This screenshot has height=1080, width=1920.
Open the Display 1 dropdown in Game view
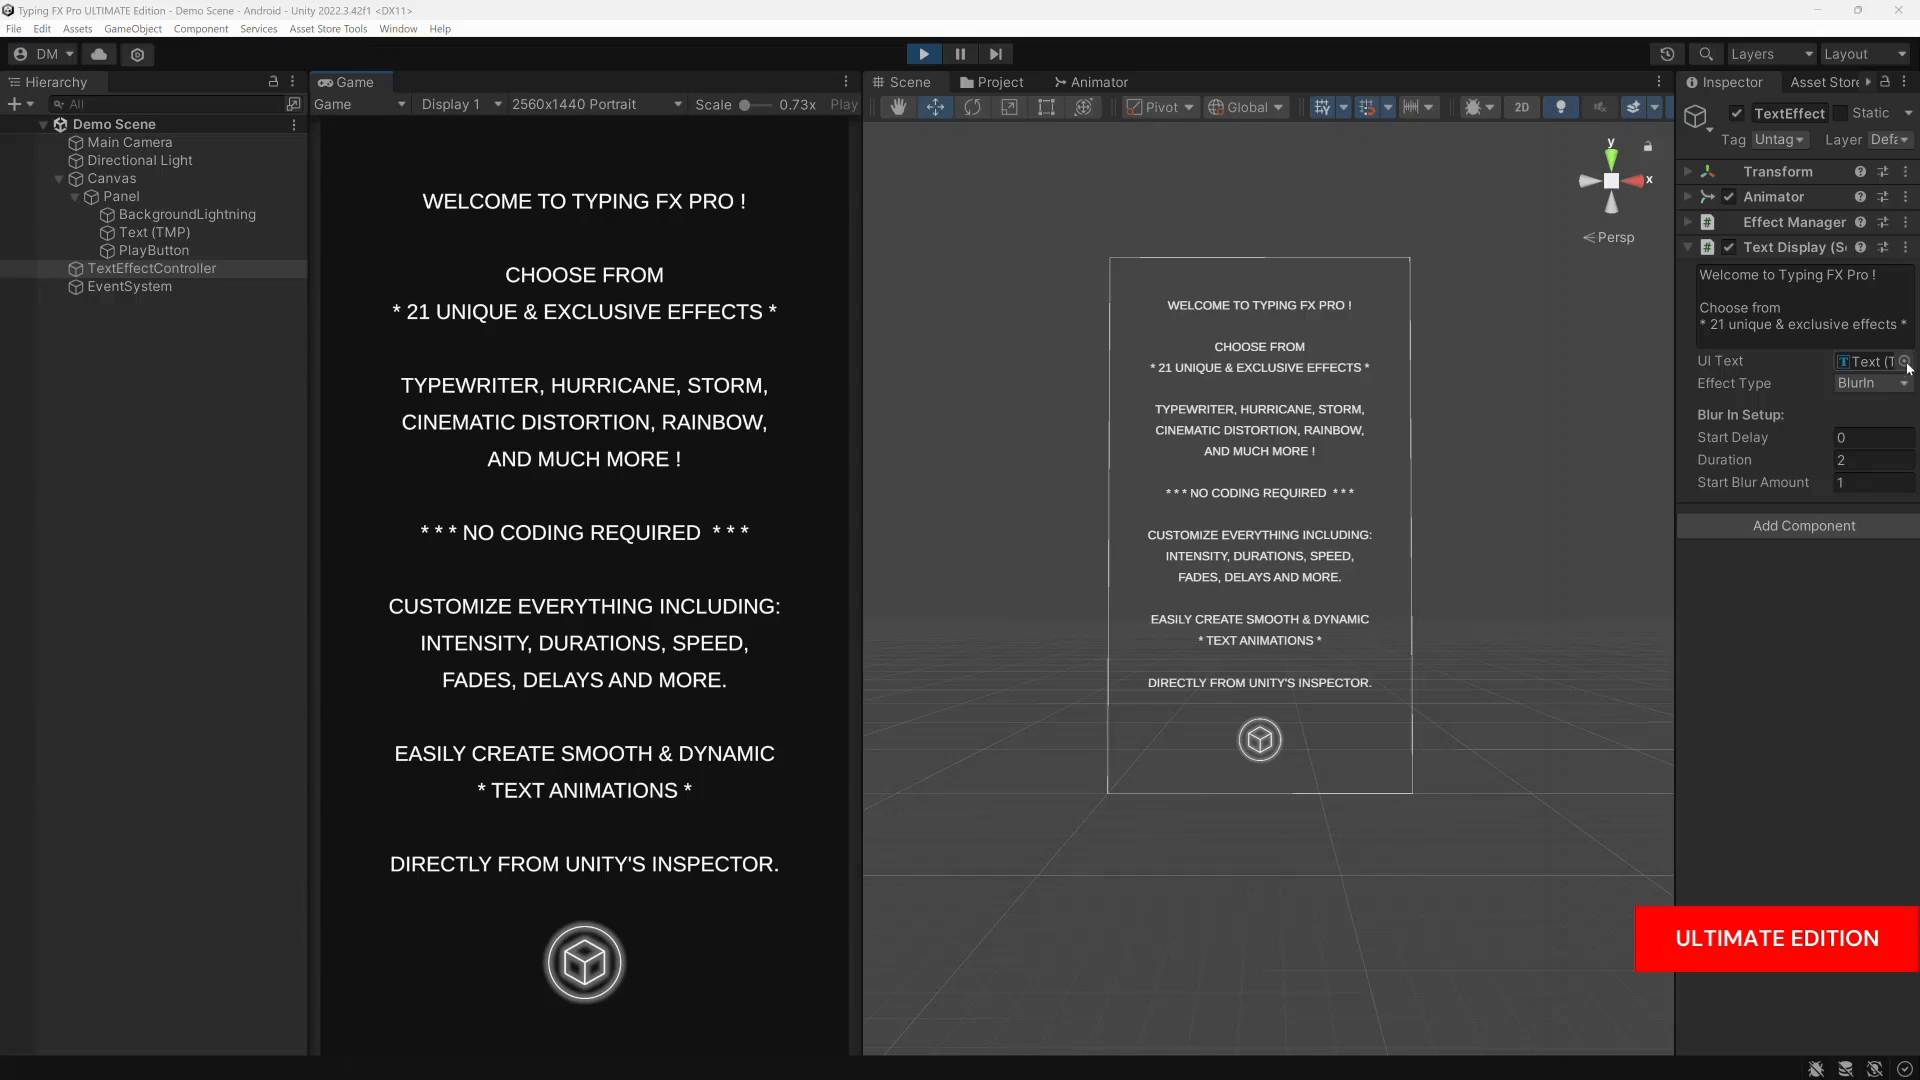click(x=461, y=104)
